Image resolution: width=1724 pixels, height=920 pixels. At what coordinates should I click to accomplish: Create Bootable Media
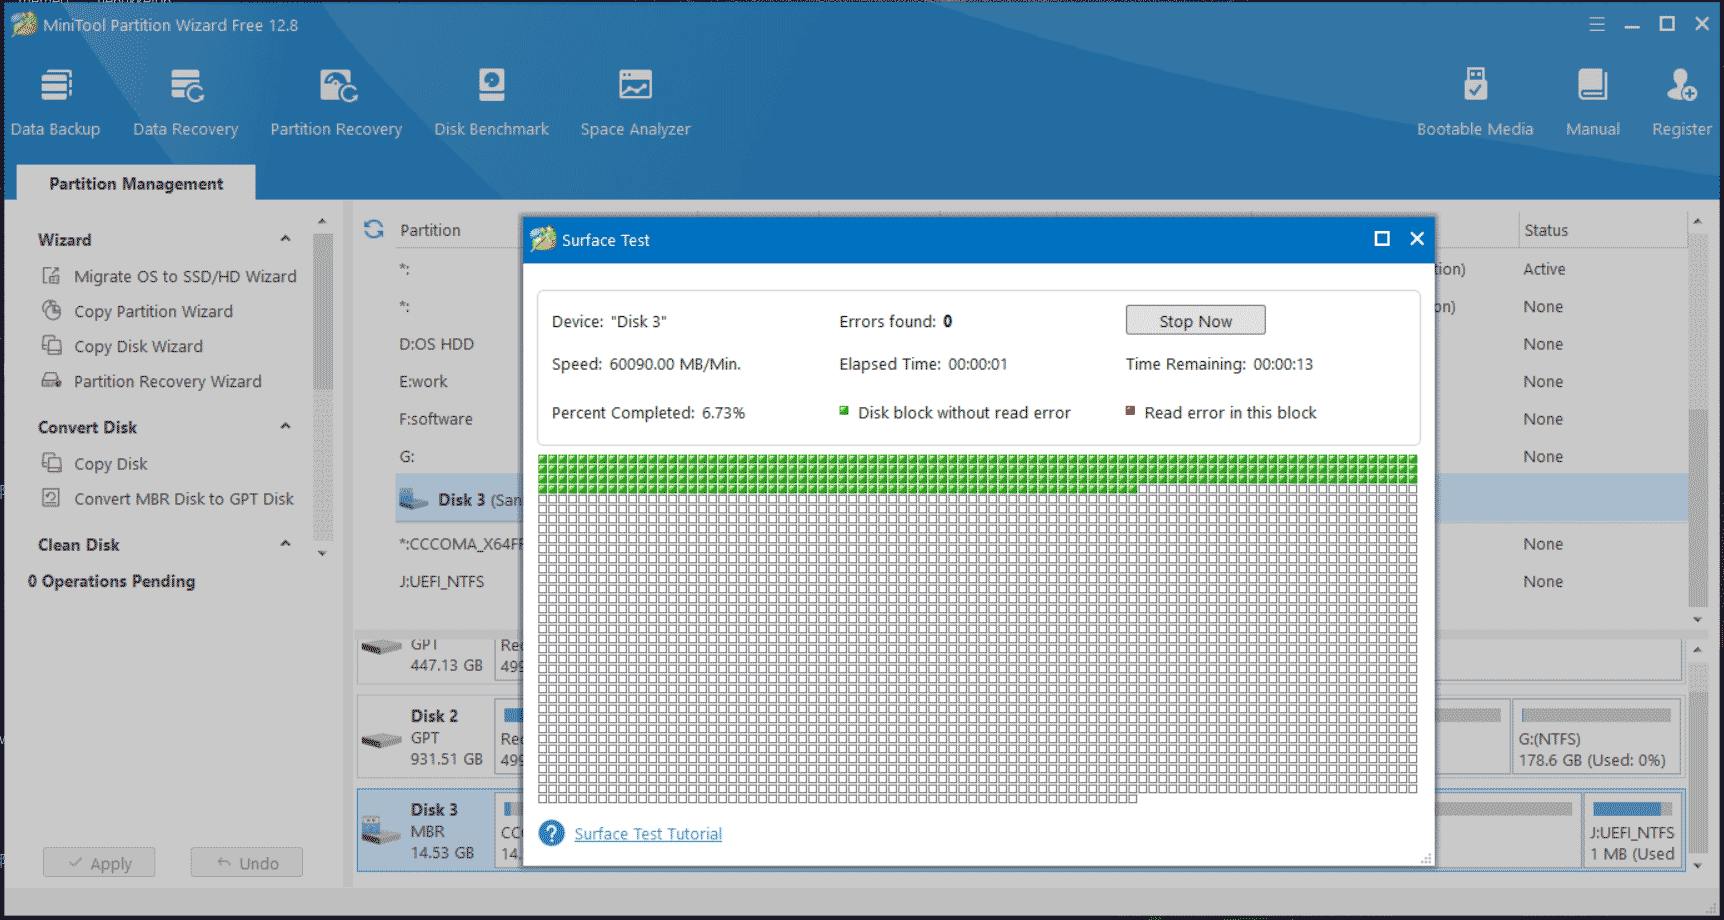tap(1475, 102)
